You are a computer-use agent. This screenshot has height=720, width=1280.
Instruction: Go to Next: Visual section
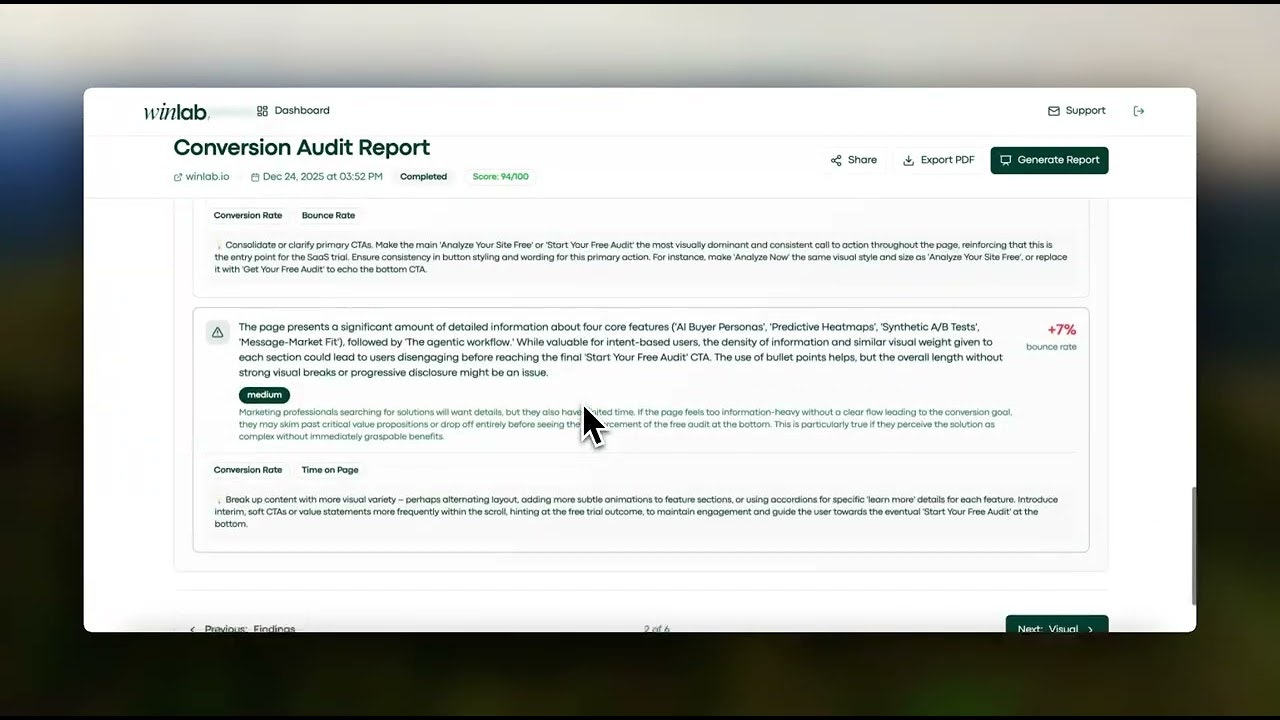[x=1056, y=626]
